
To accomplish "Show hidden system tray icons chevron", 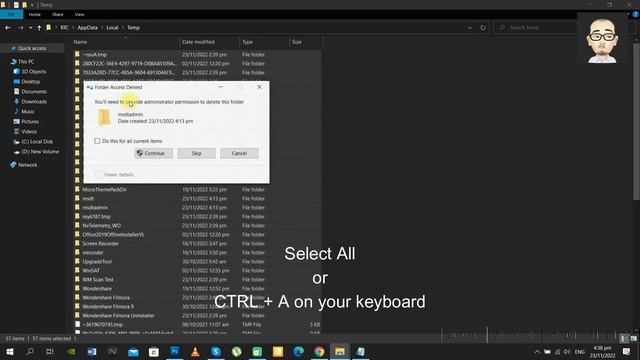I will pos(537,352).
